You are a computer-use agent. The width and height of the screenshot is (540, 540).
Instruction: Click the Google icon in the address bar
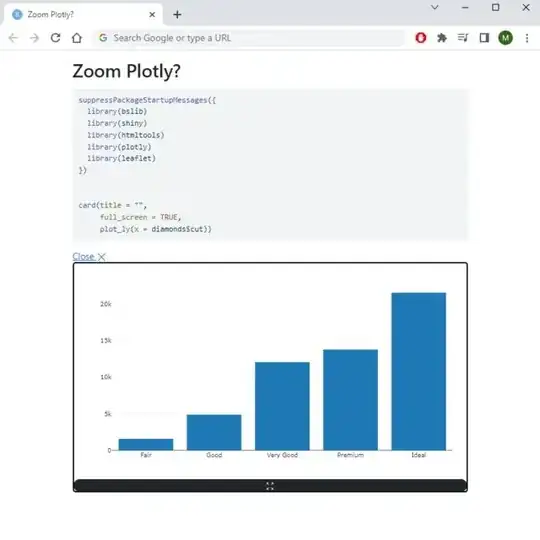103,38
